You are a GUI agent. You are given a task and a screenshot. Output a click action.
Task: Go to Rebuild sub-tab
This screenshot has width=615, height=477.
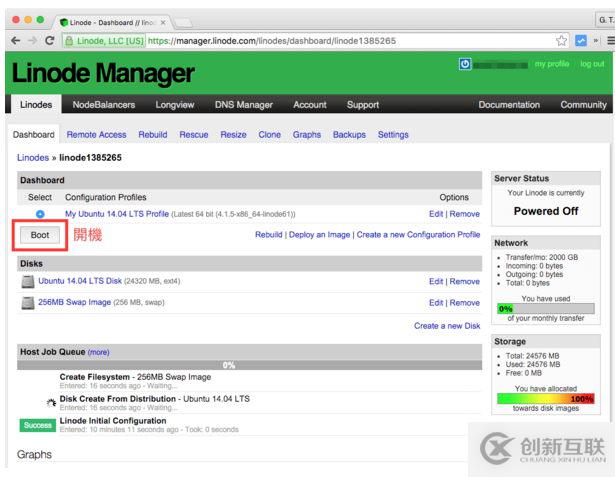coord(153,135)
